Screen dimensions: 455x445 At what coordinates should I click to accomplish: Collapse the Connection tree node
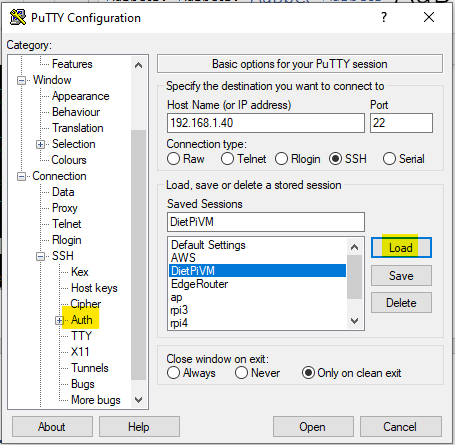[21, 176]
